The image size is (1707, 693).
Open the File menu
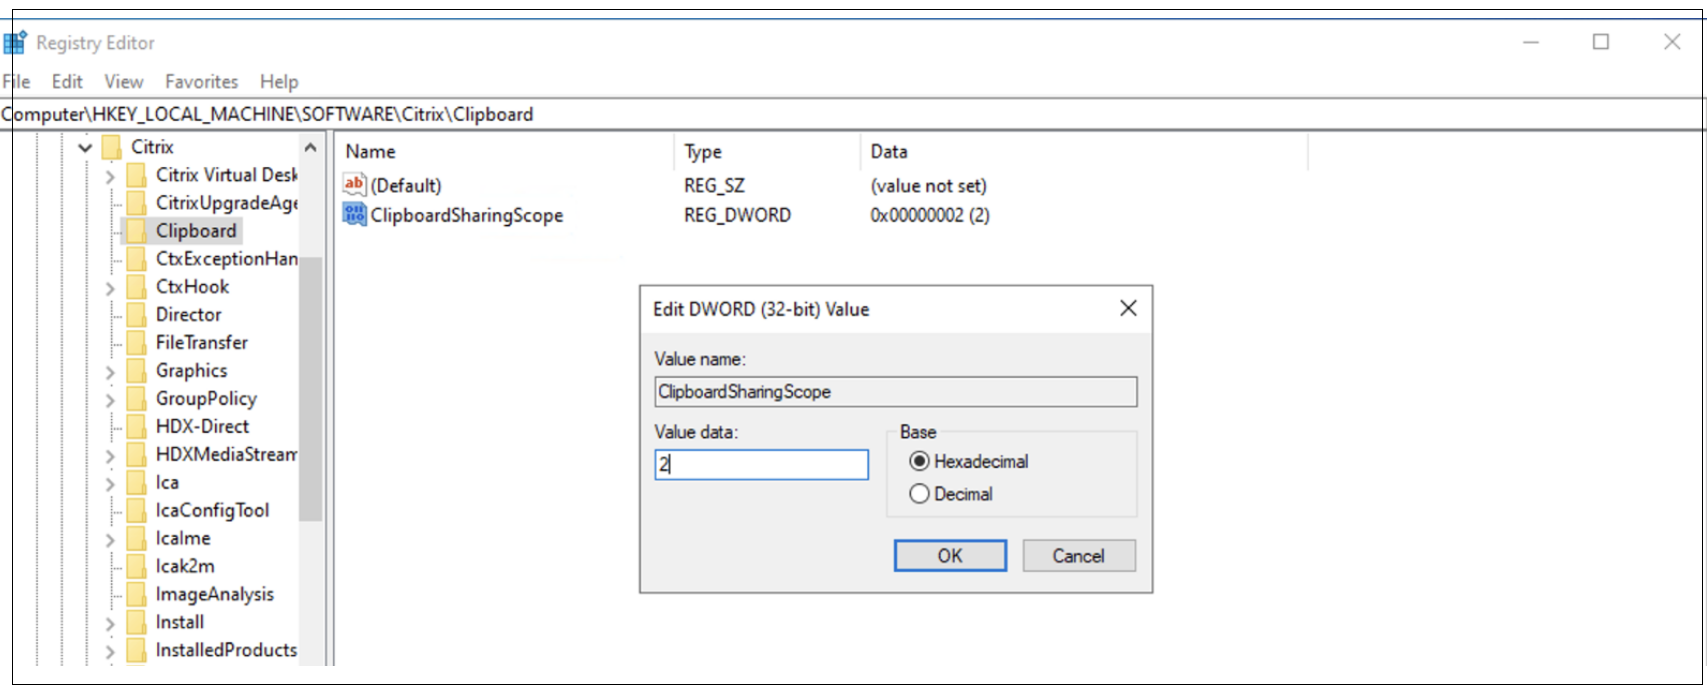[17, 82]
